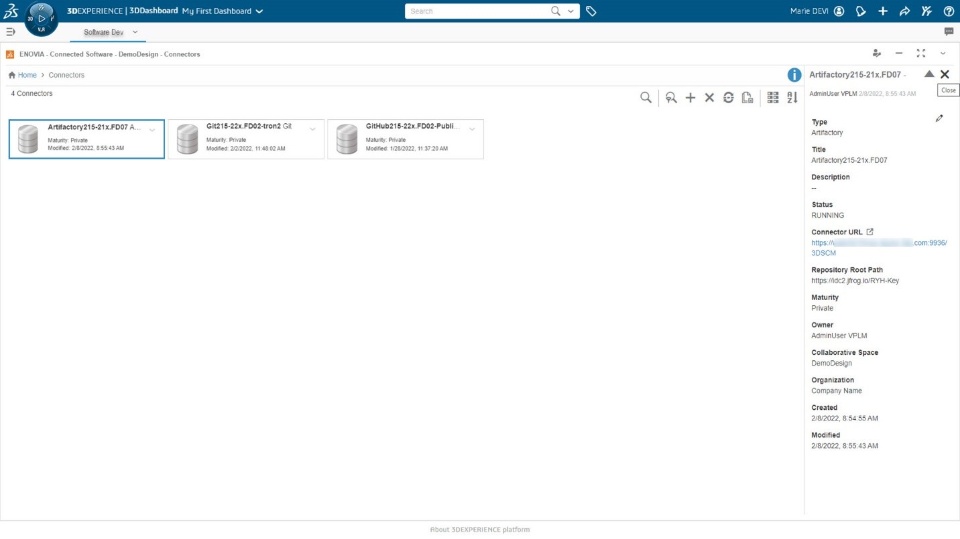The width and height of the screenshot is (960, 539).
Task: Click the AdminUser VPLM owner value
Action: click(839, 336)
